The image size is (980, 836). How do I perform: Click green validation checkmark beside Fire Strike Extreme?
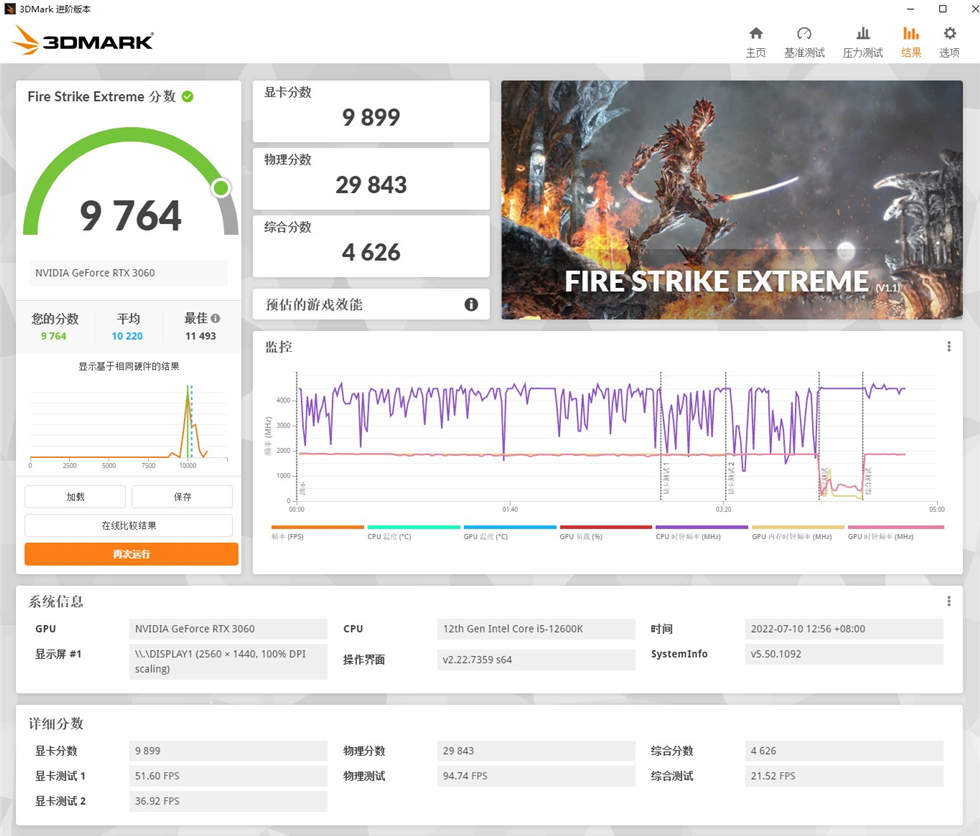[188, 97]
